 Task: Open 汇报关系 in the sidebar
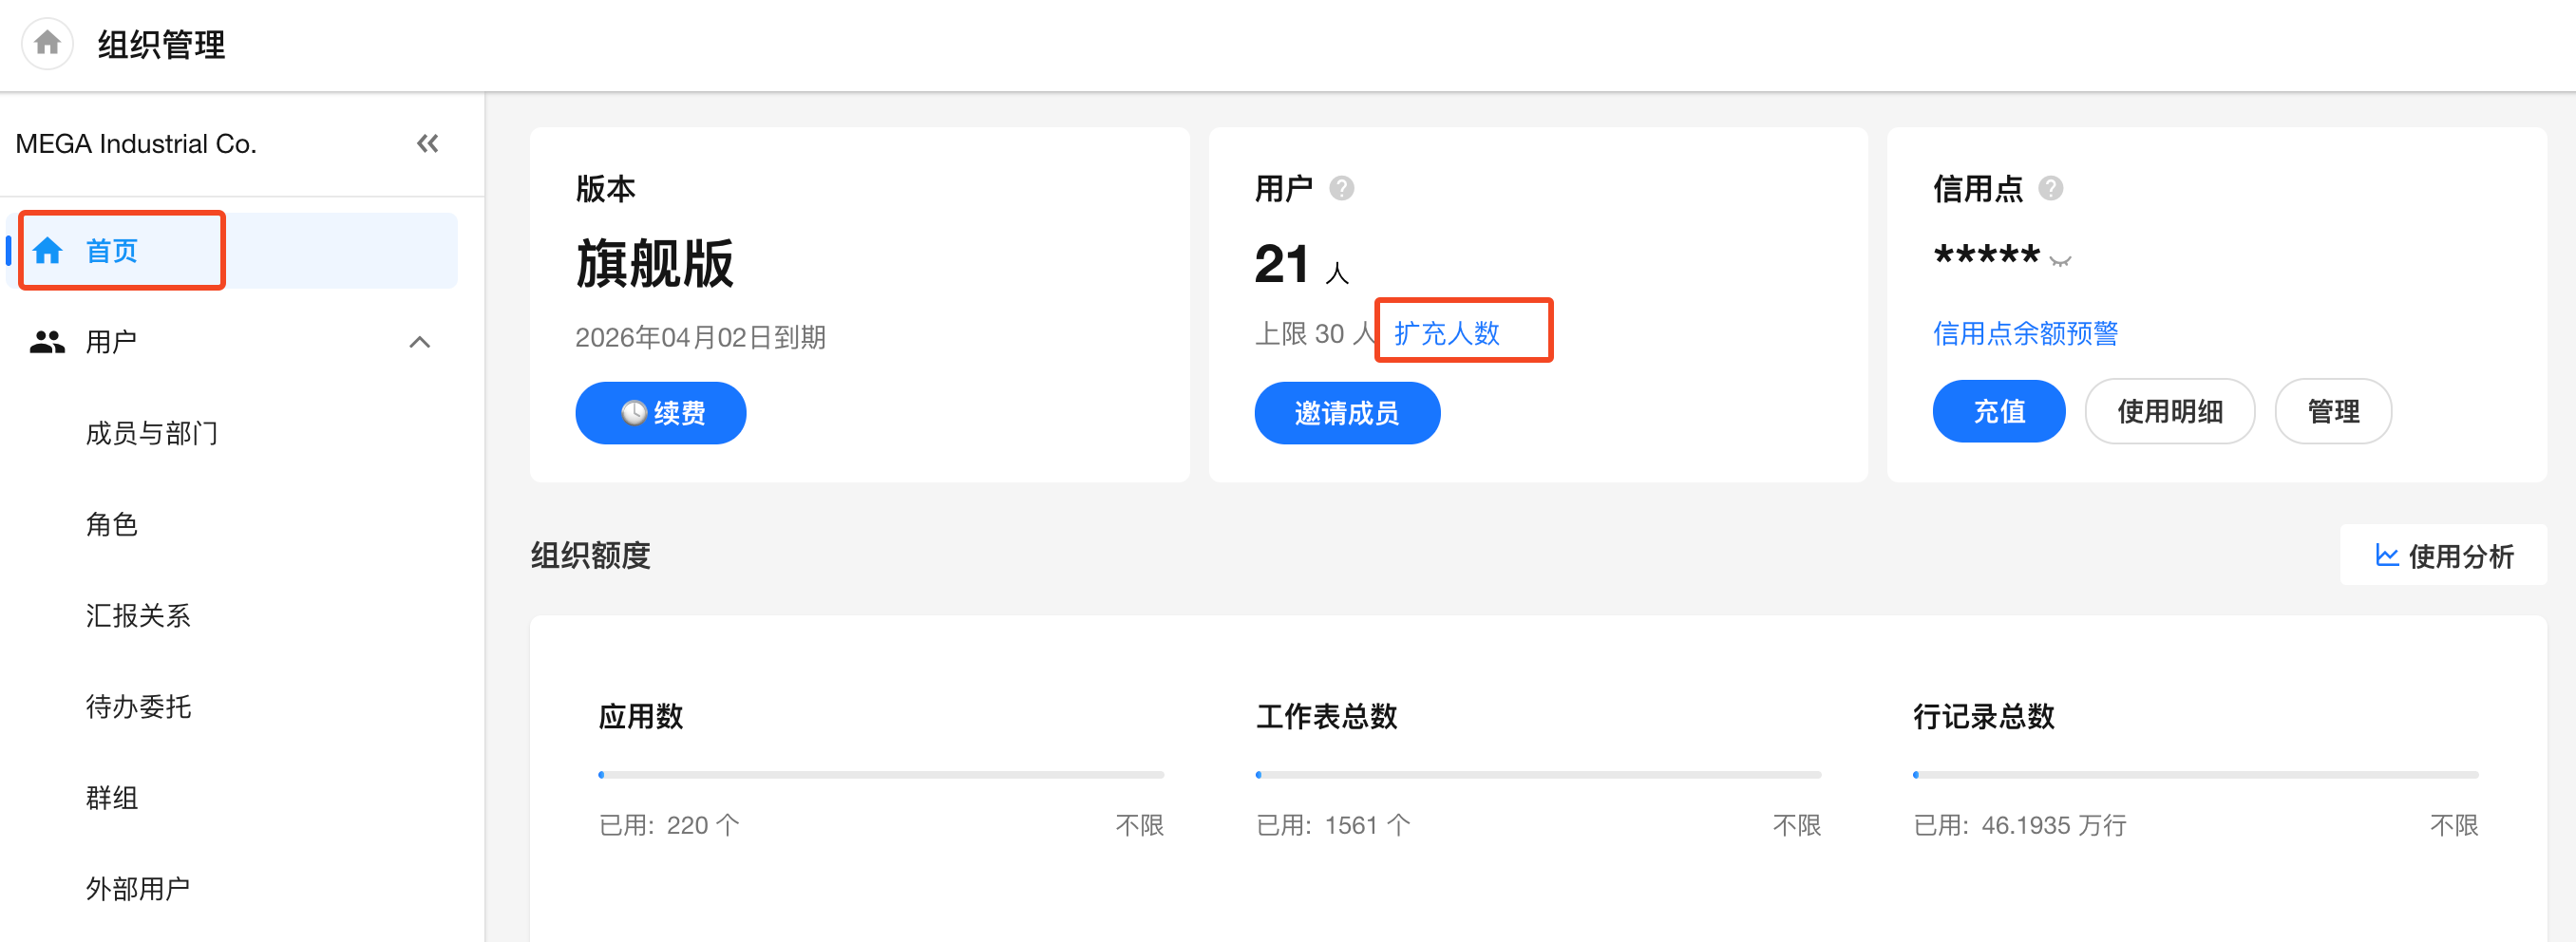[x=138, y=615]
